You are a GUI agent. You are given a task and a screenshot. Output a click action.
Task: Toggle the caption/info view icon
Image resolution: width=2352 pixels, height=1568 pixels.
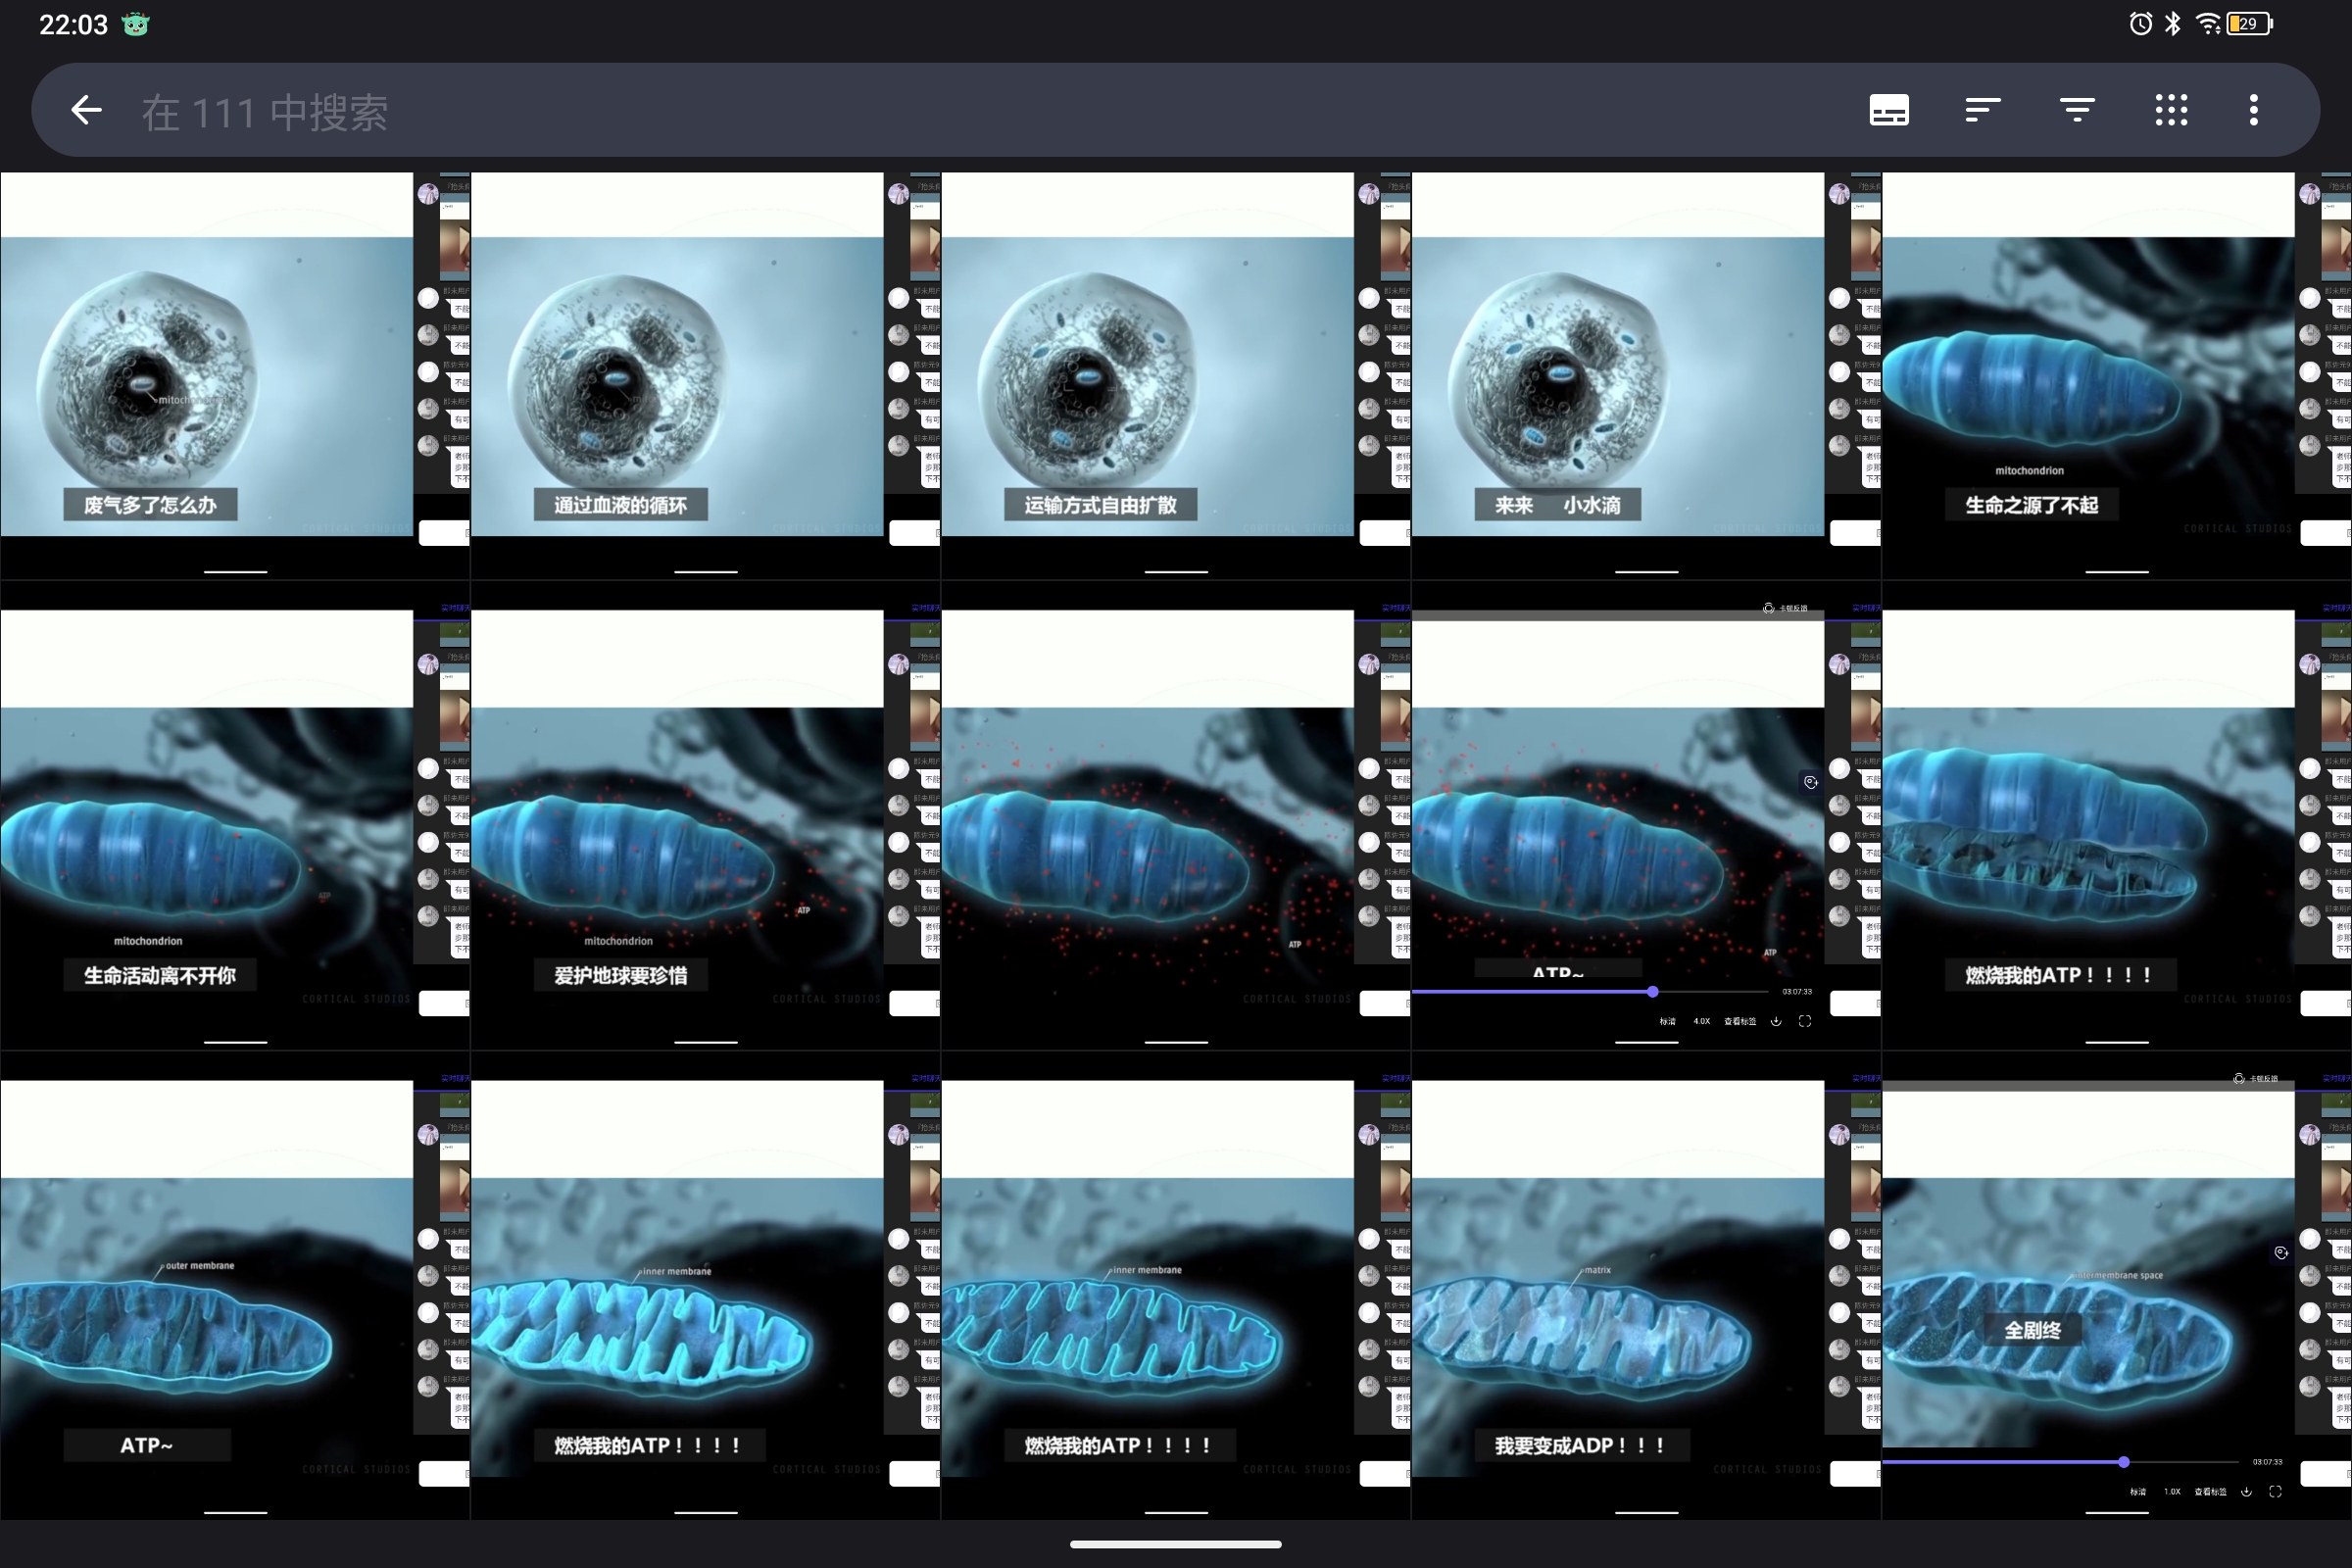tap(1888, 110)
